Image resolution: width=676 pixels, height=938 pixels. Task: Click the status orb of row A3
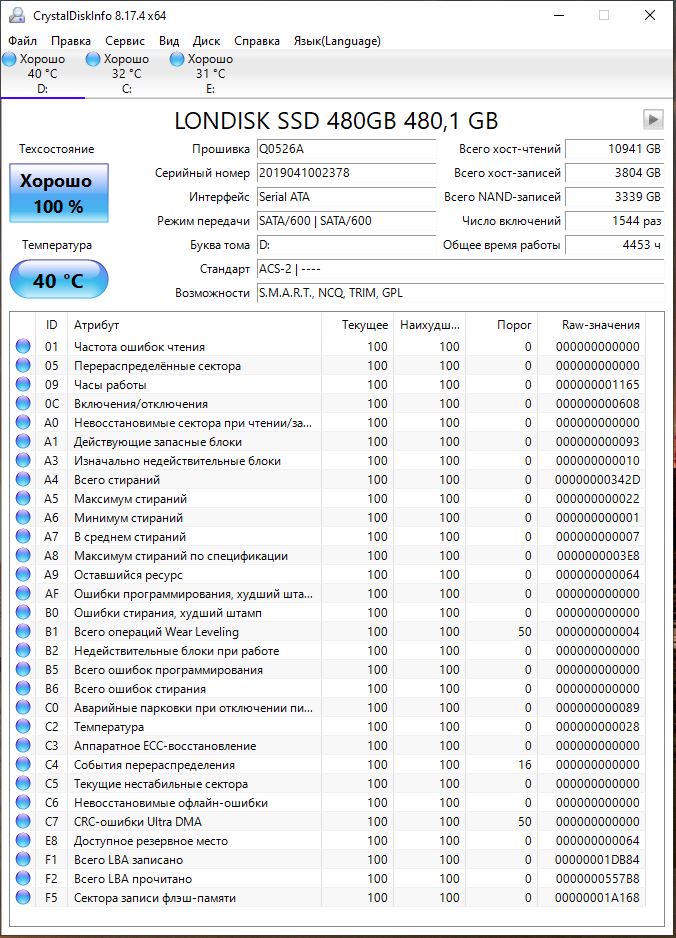pyautogui.click(x=23, y=461)
